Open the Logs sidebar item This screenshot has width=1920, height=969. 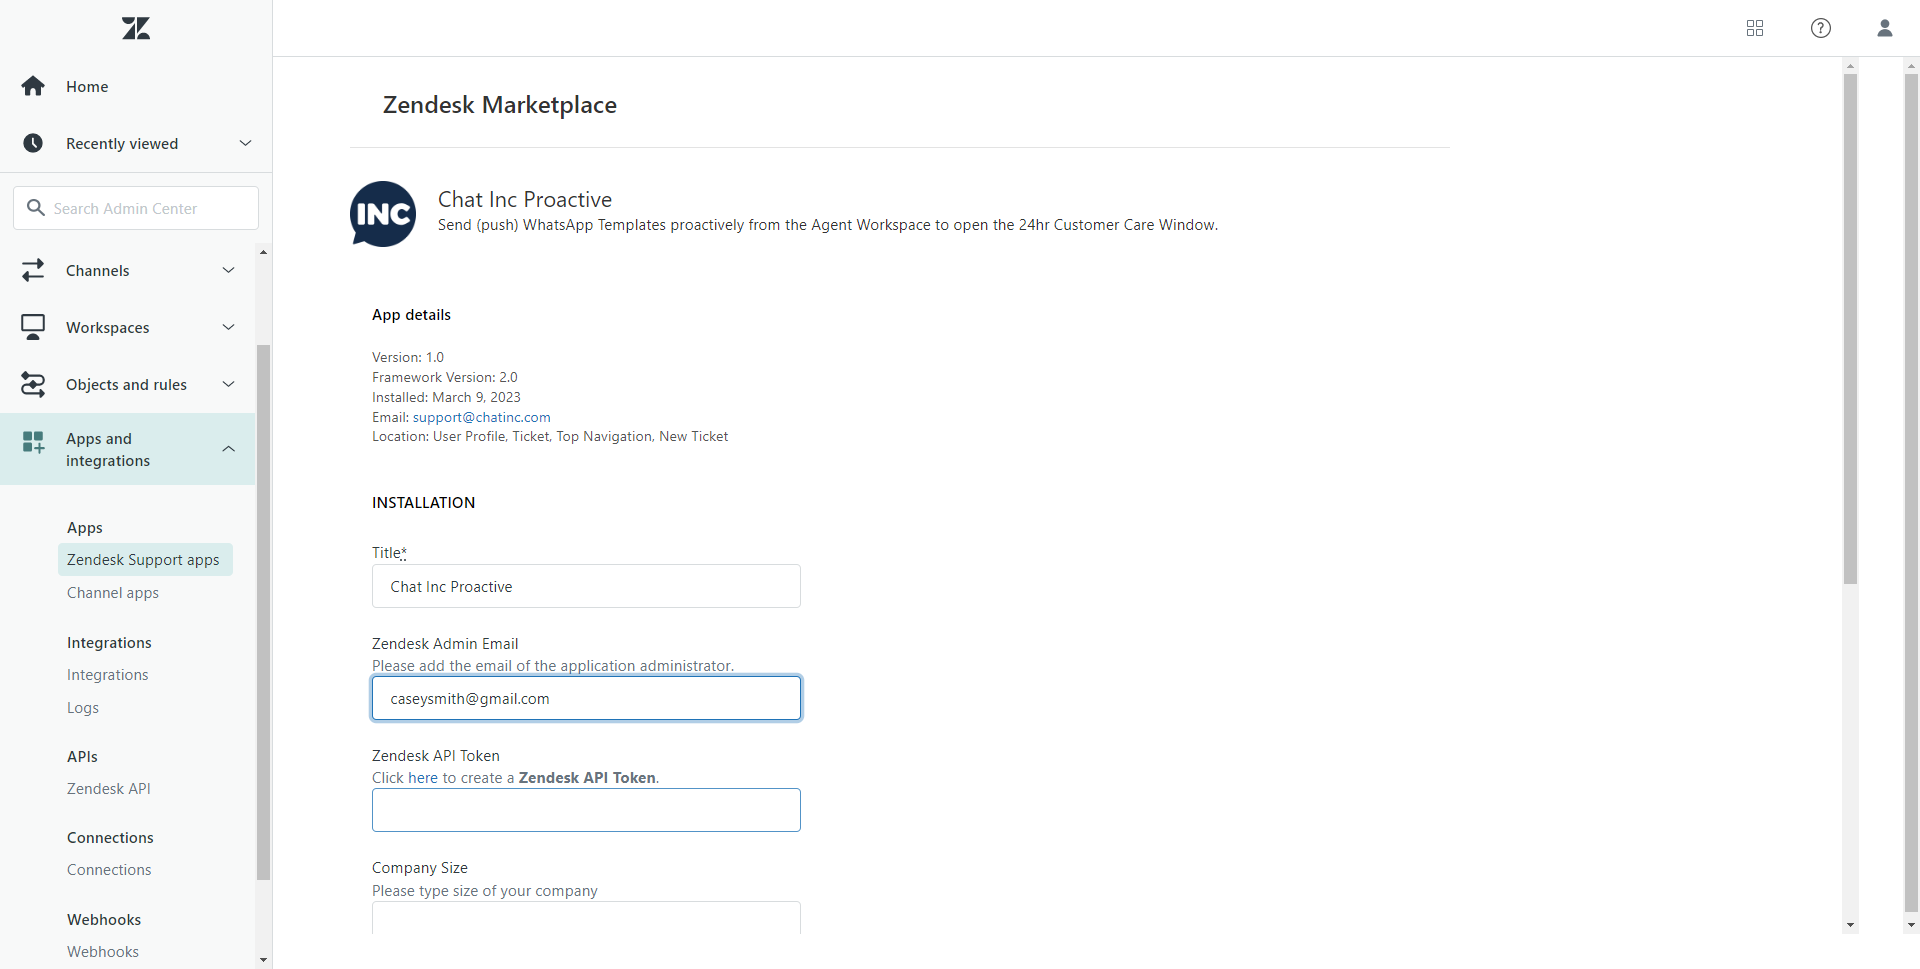(83, 708)
